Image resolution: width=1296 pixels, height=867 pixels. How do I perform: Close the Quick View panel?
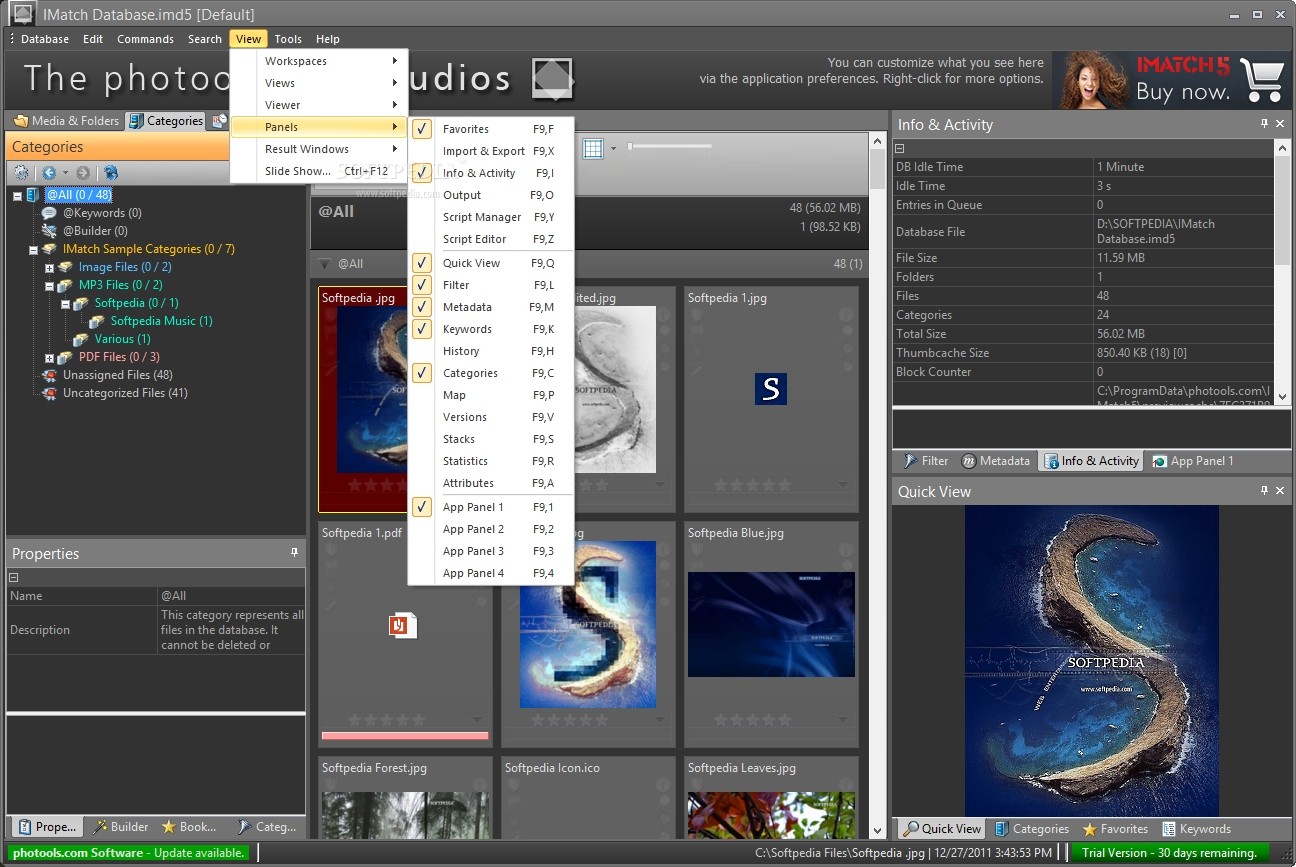tap(1280, 491)
